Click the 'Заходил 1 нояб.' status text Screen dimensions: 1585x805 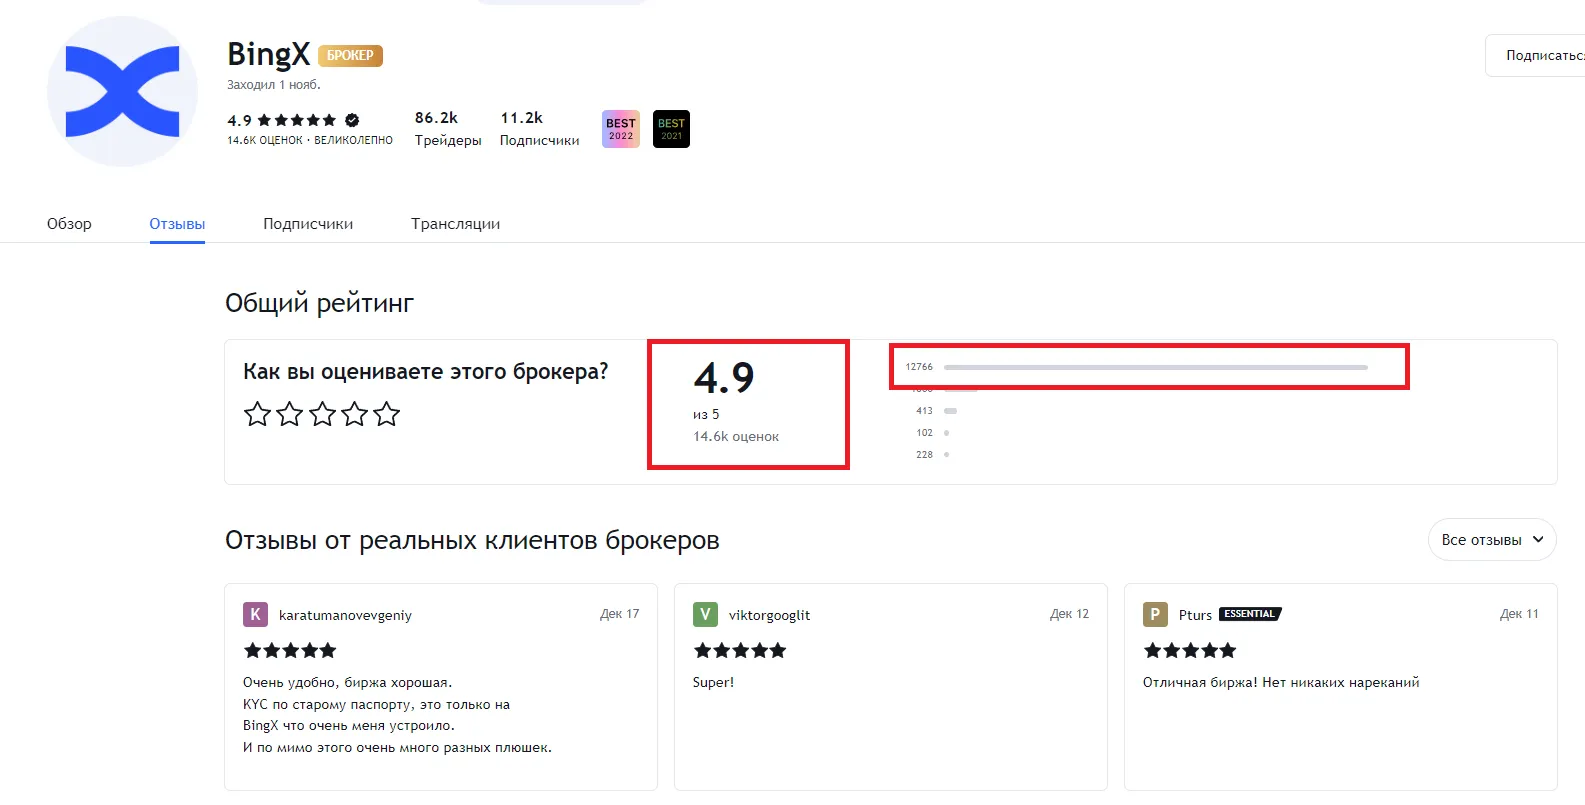coord(274,85)
